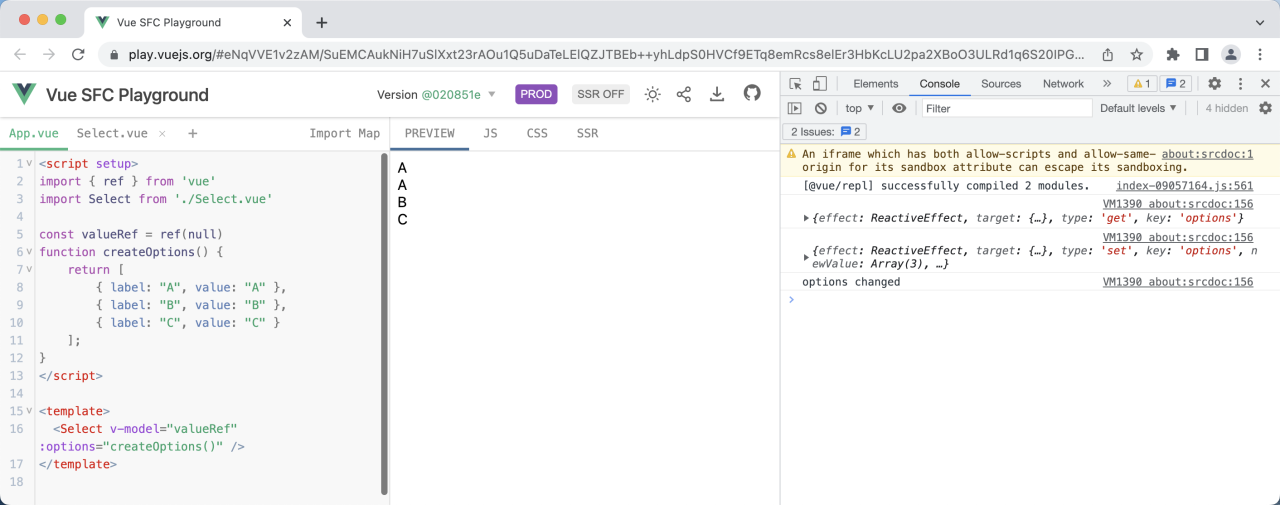This screenshot has height=505, width=1280.
Task: Click the inspect element picker icon
Action: click(795, 84)
